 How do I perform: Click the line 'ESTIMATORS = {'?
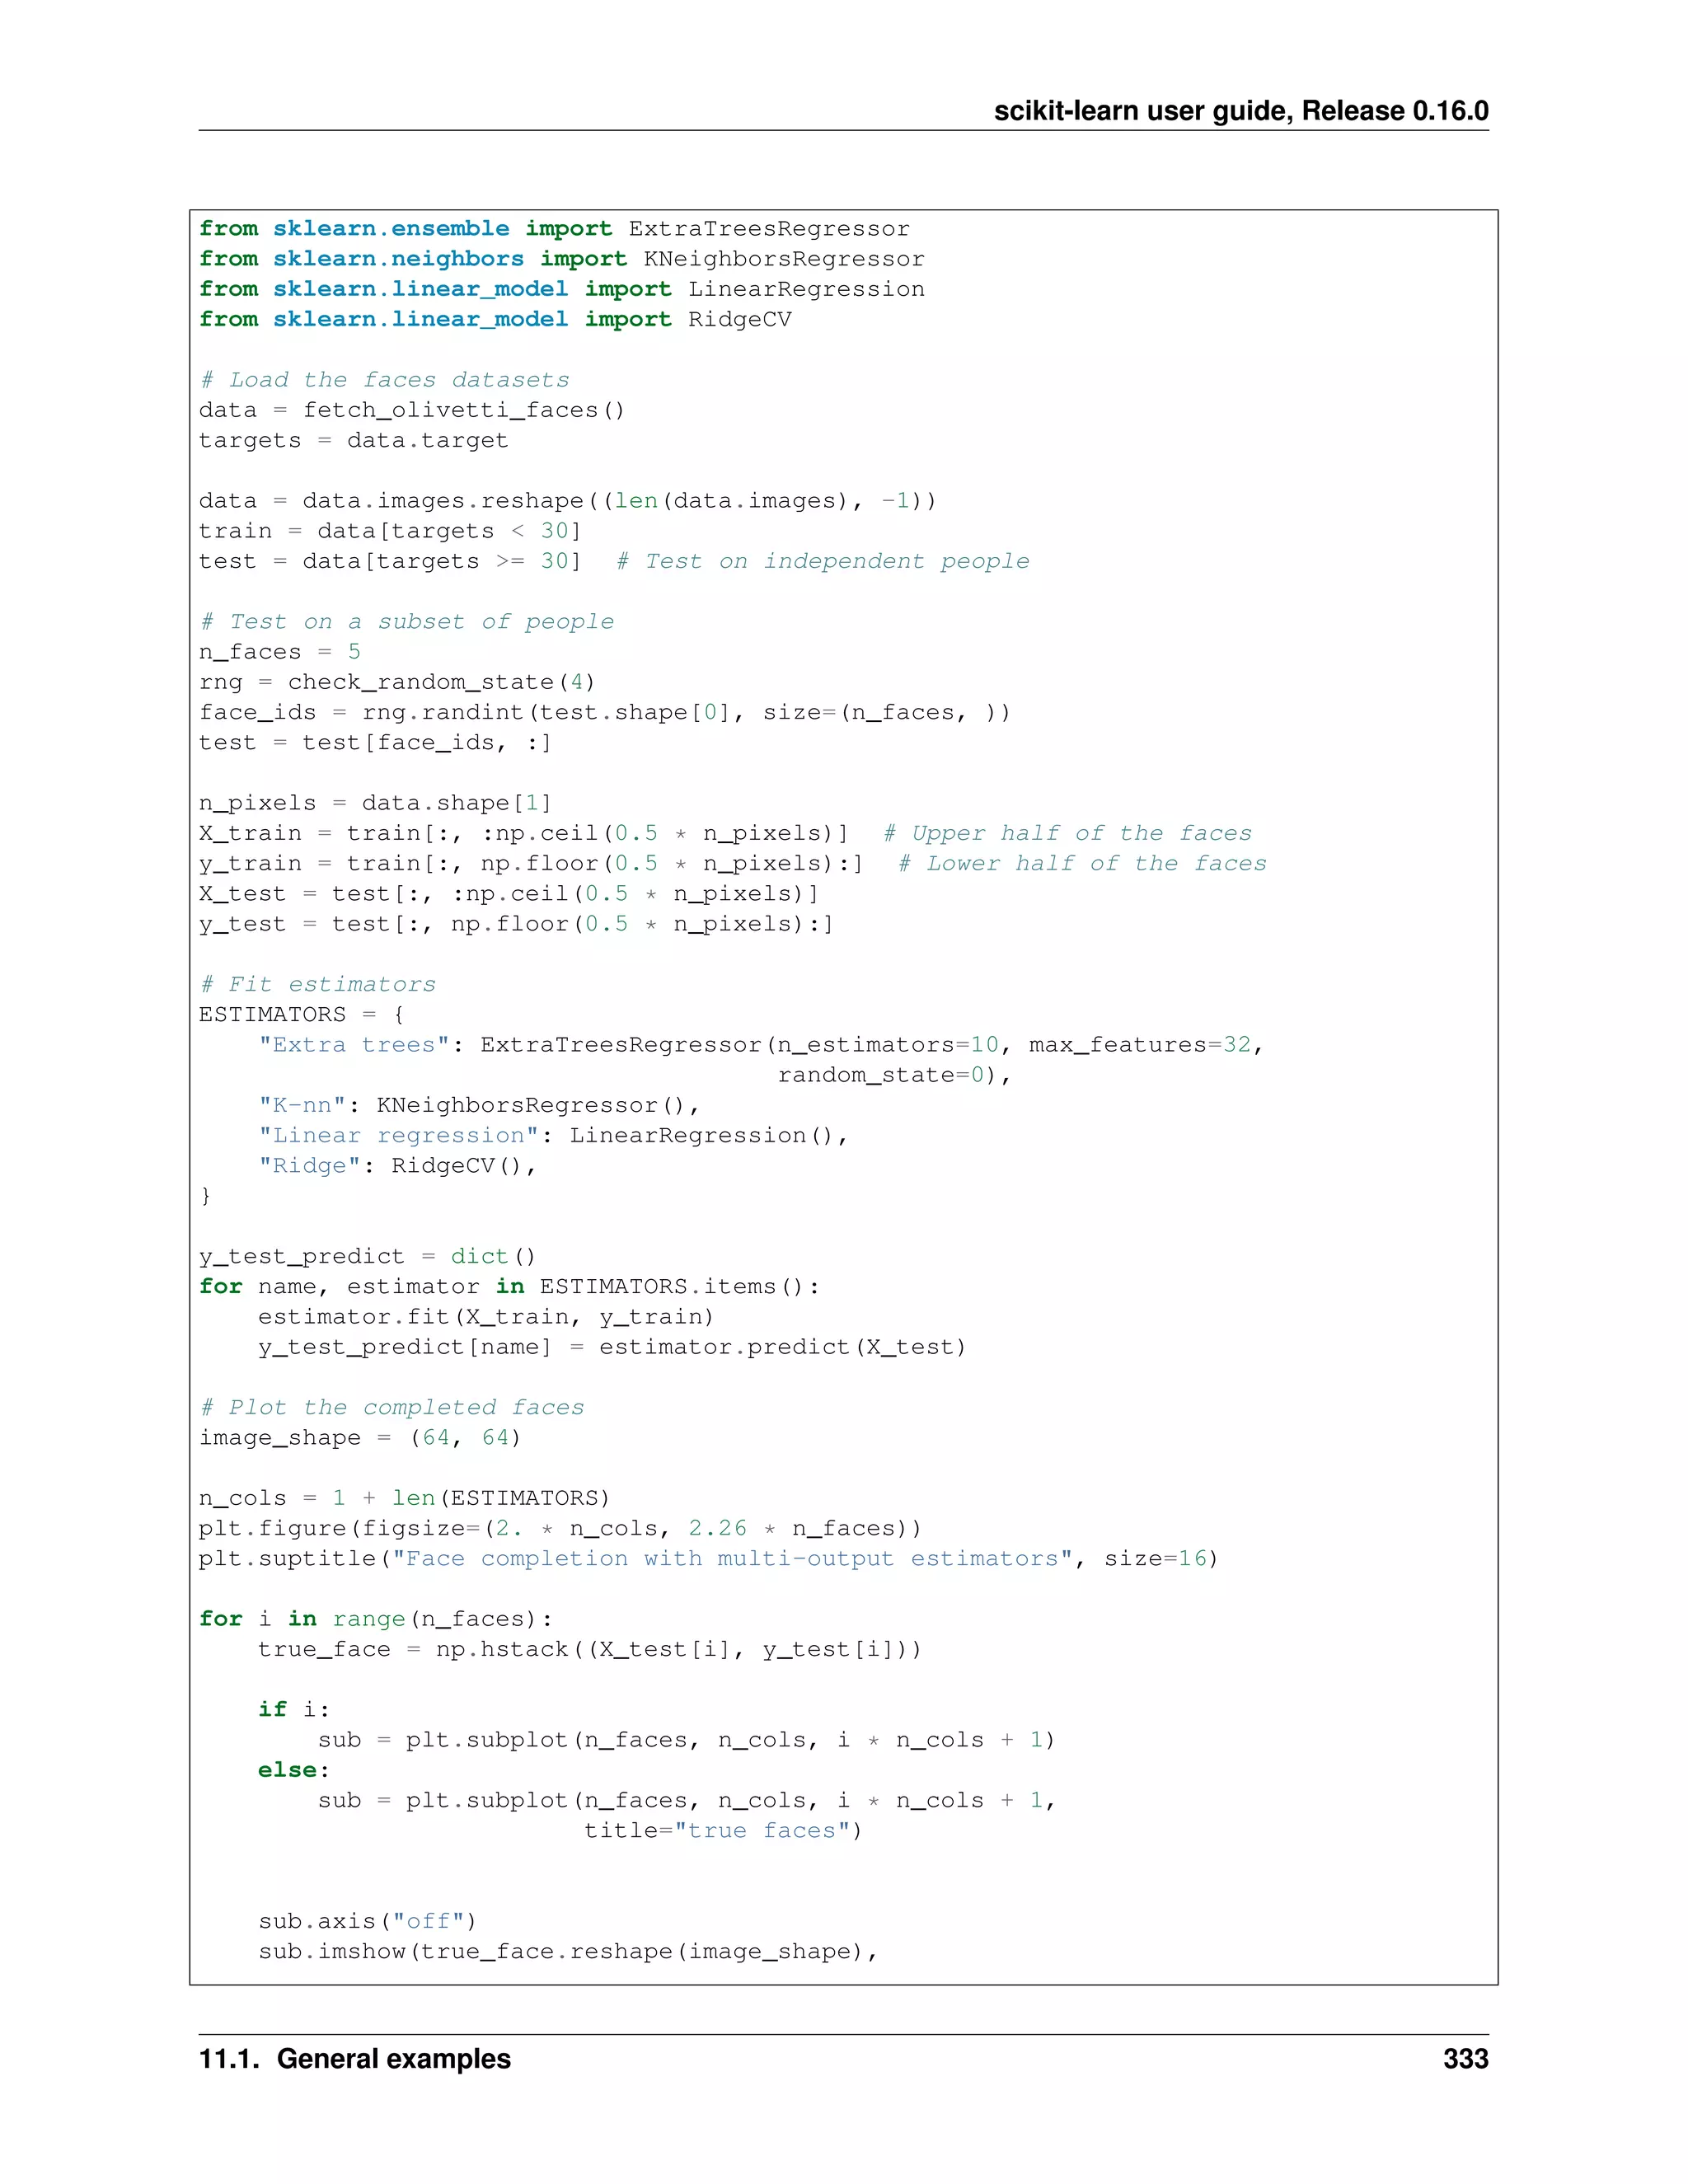302,1014
